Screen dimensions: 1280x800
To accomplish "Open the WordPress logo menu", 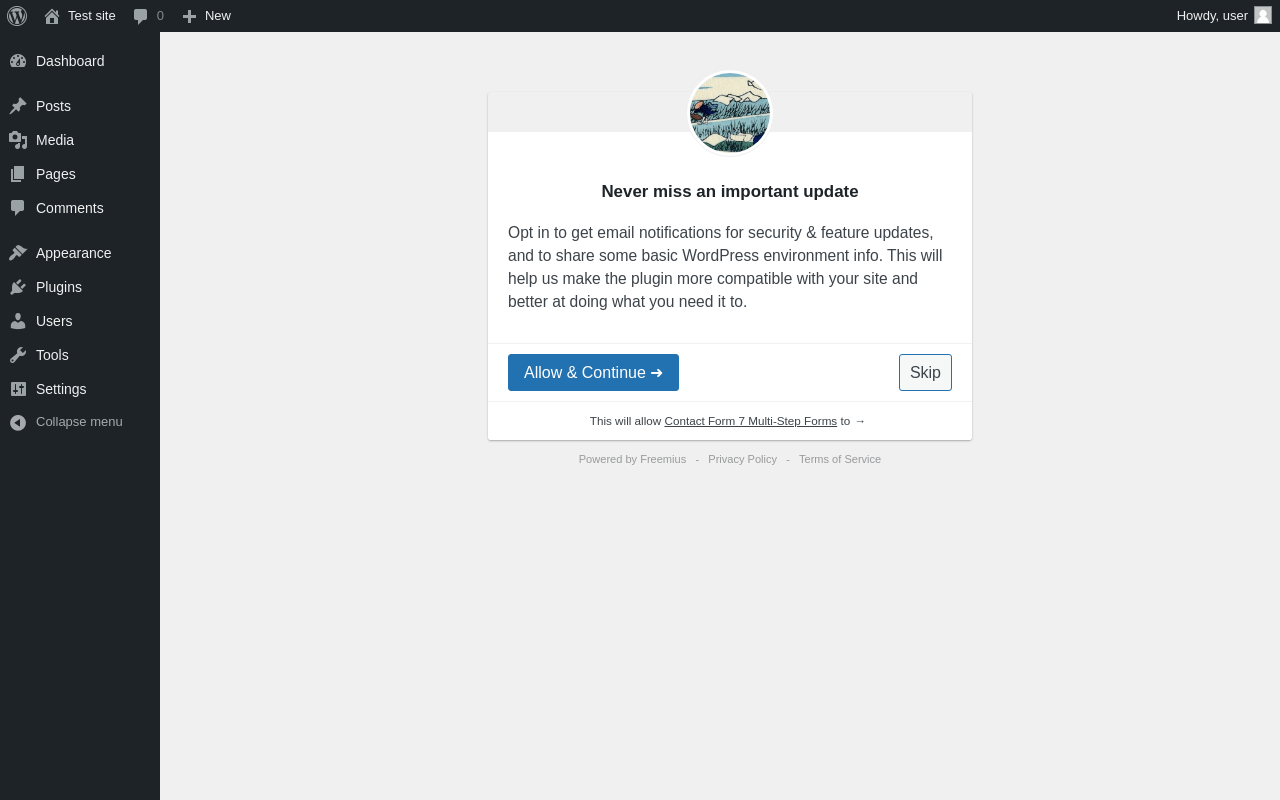I will tap(17, 16).
